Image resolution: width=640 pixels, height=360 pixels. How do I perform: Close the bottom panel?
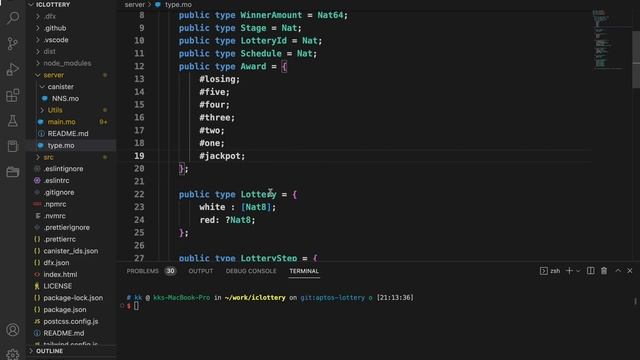pyautogui.click(x=630, y=271)
